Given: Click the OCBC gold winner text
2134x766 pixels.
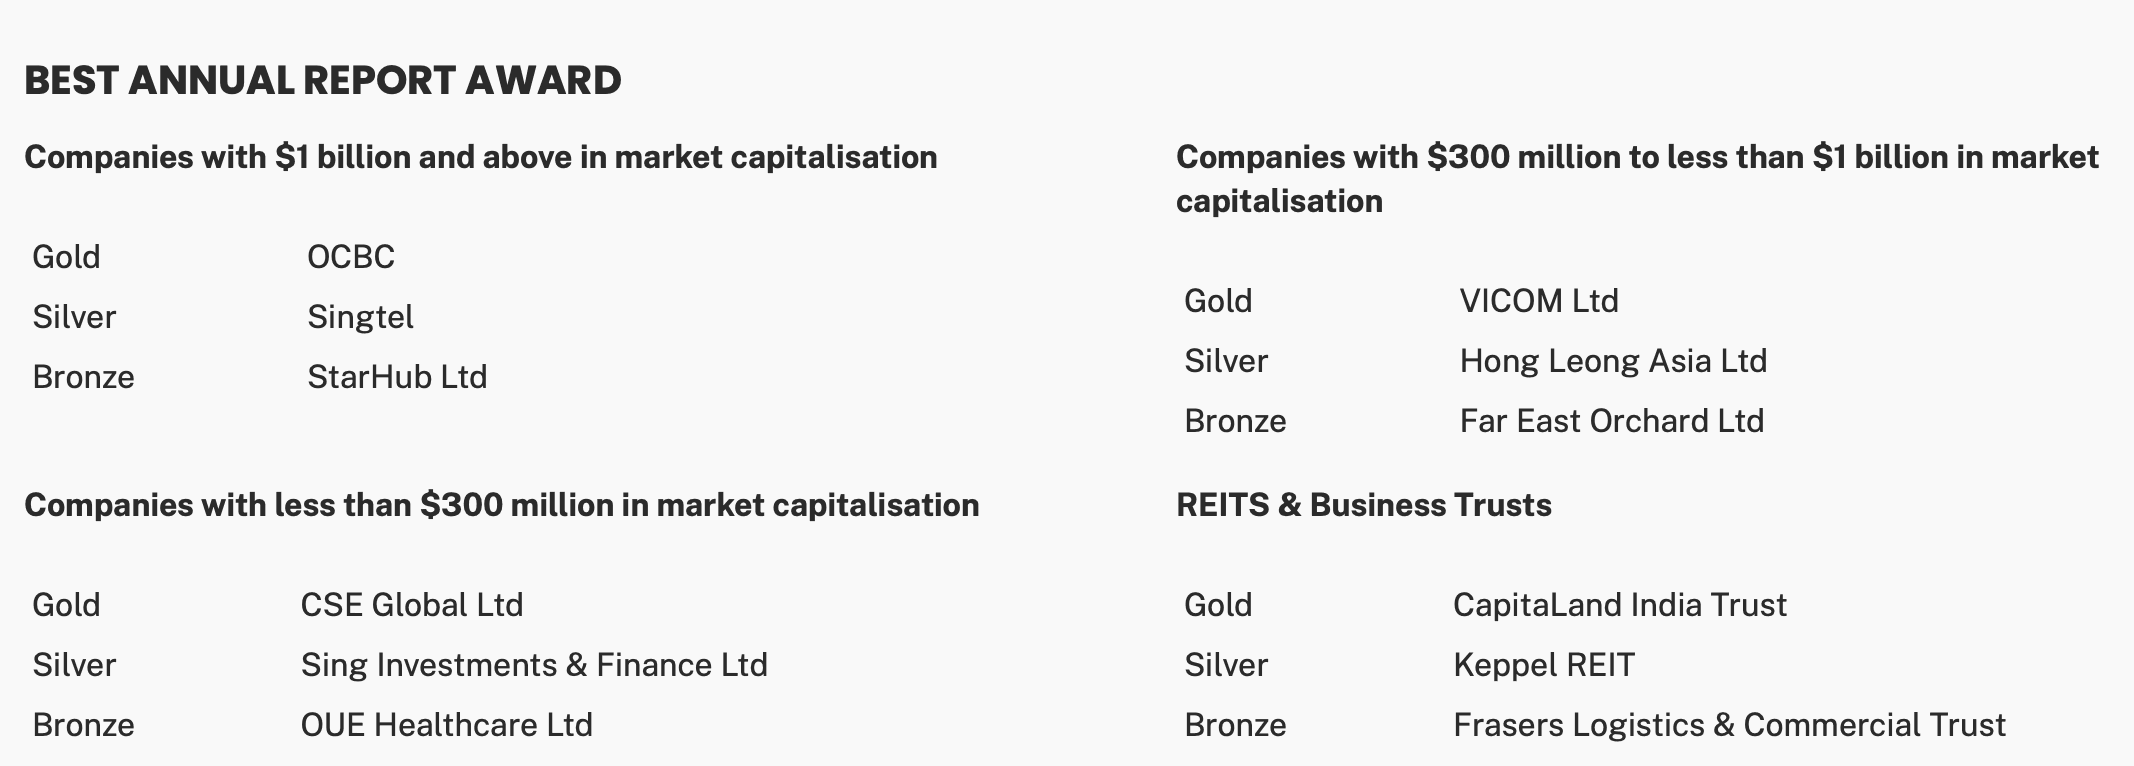Looking at the screenshot, I should pyautogui.click(x=350, y=257).
